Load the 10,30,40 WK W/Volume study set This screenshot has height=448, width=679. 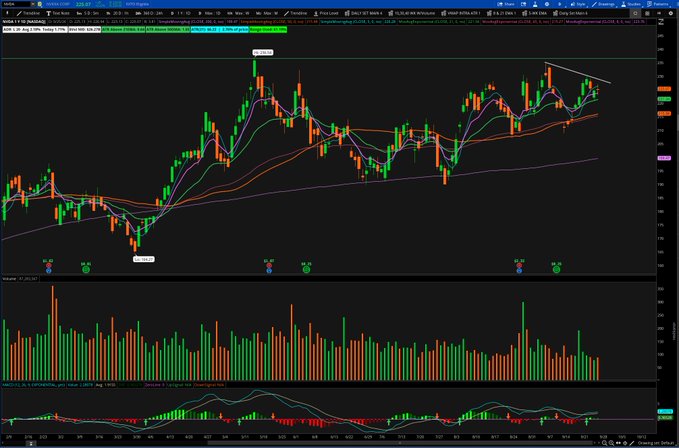point(412,13)
